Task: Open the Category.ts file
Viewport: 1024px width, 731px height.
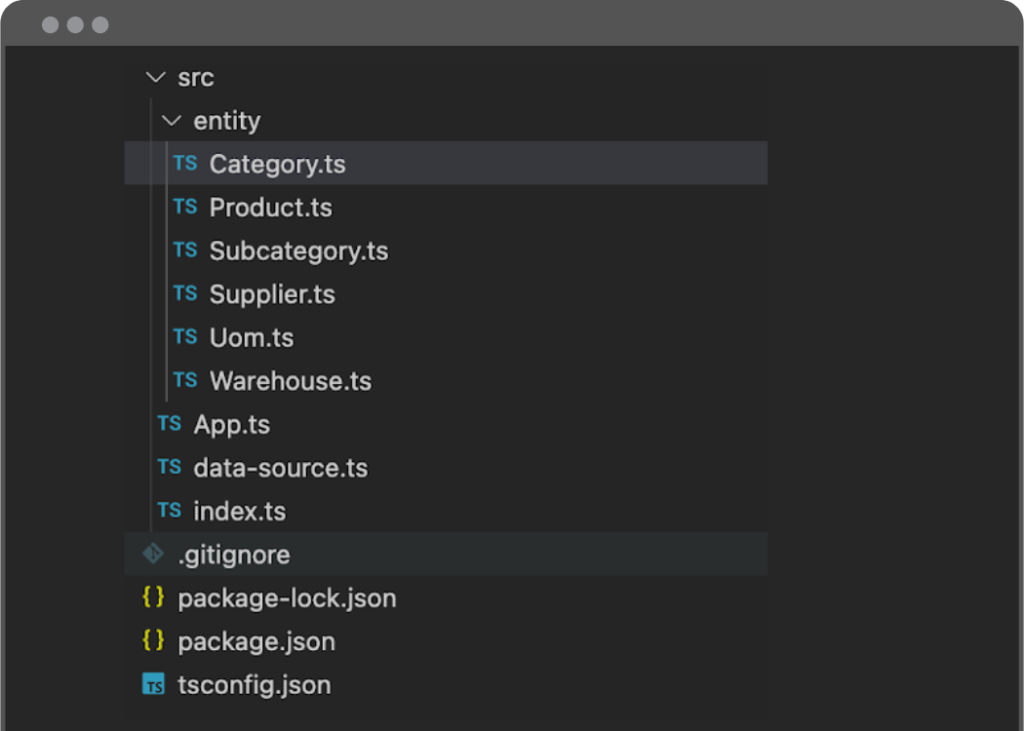Action: pos(278,164)
